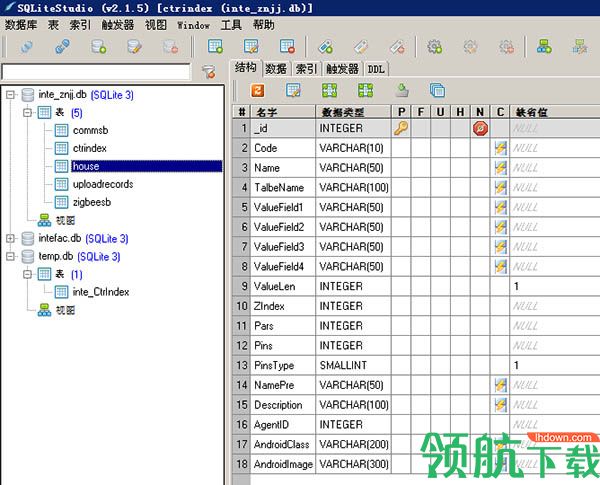Image resolution: width=600 pixels, height=485 pixels.
Task: Select the inte_CtrIndex table in the tree
Action: pos(101,292)
